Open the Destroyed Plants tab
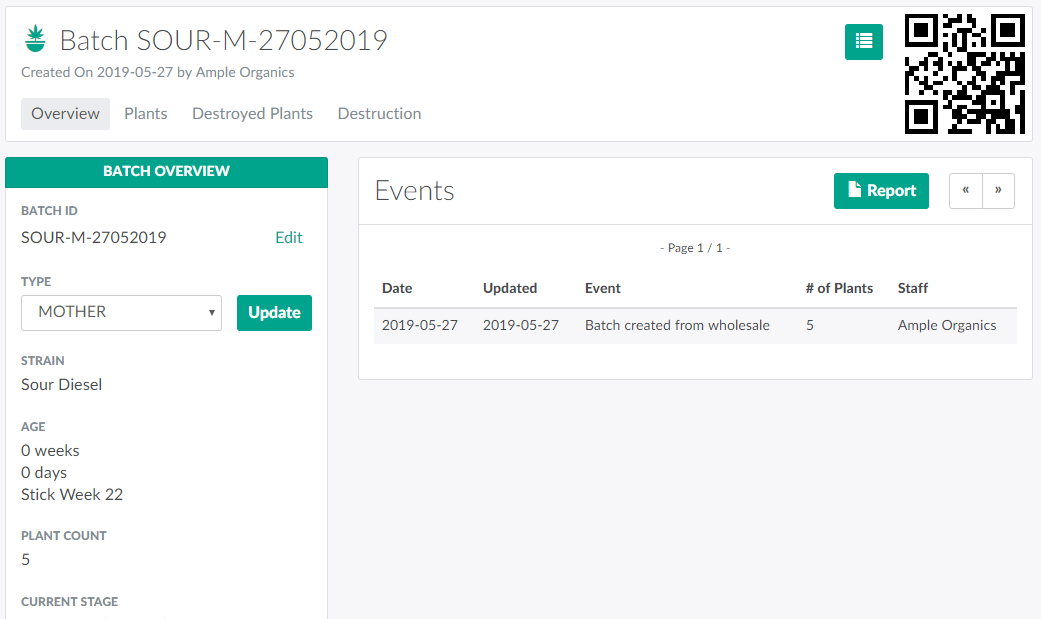 (x=252, y=114)
